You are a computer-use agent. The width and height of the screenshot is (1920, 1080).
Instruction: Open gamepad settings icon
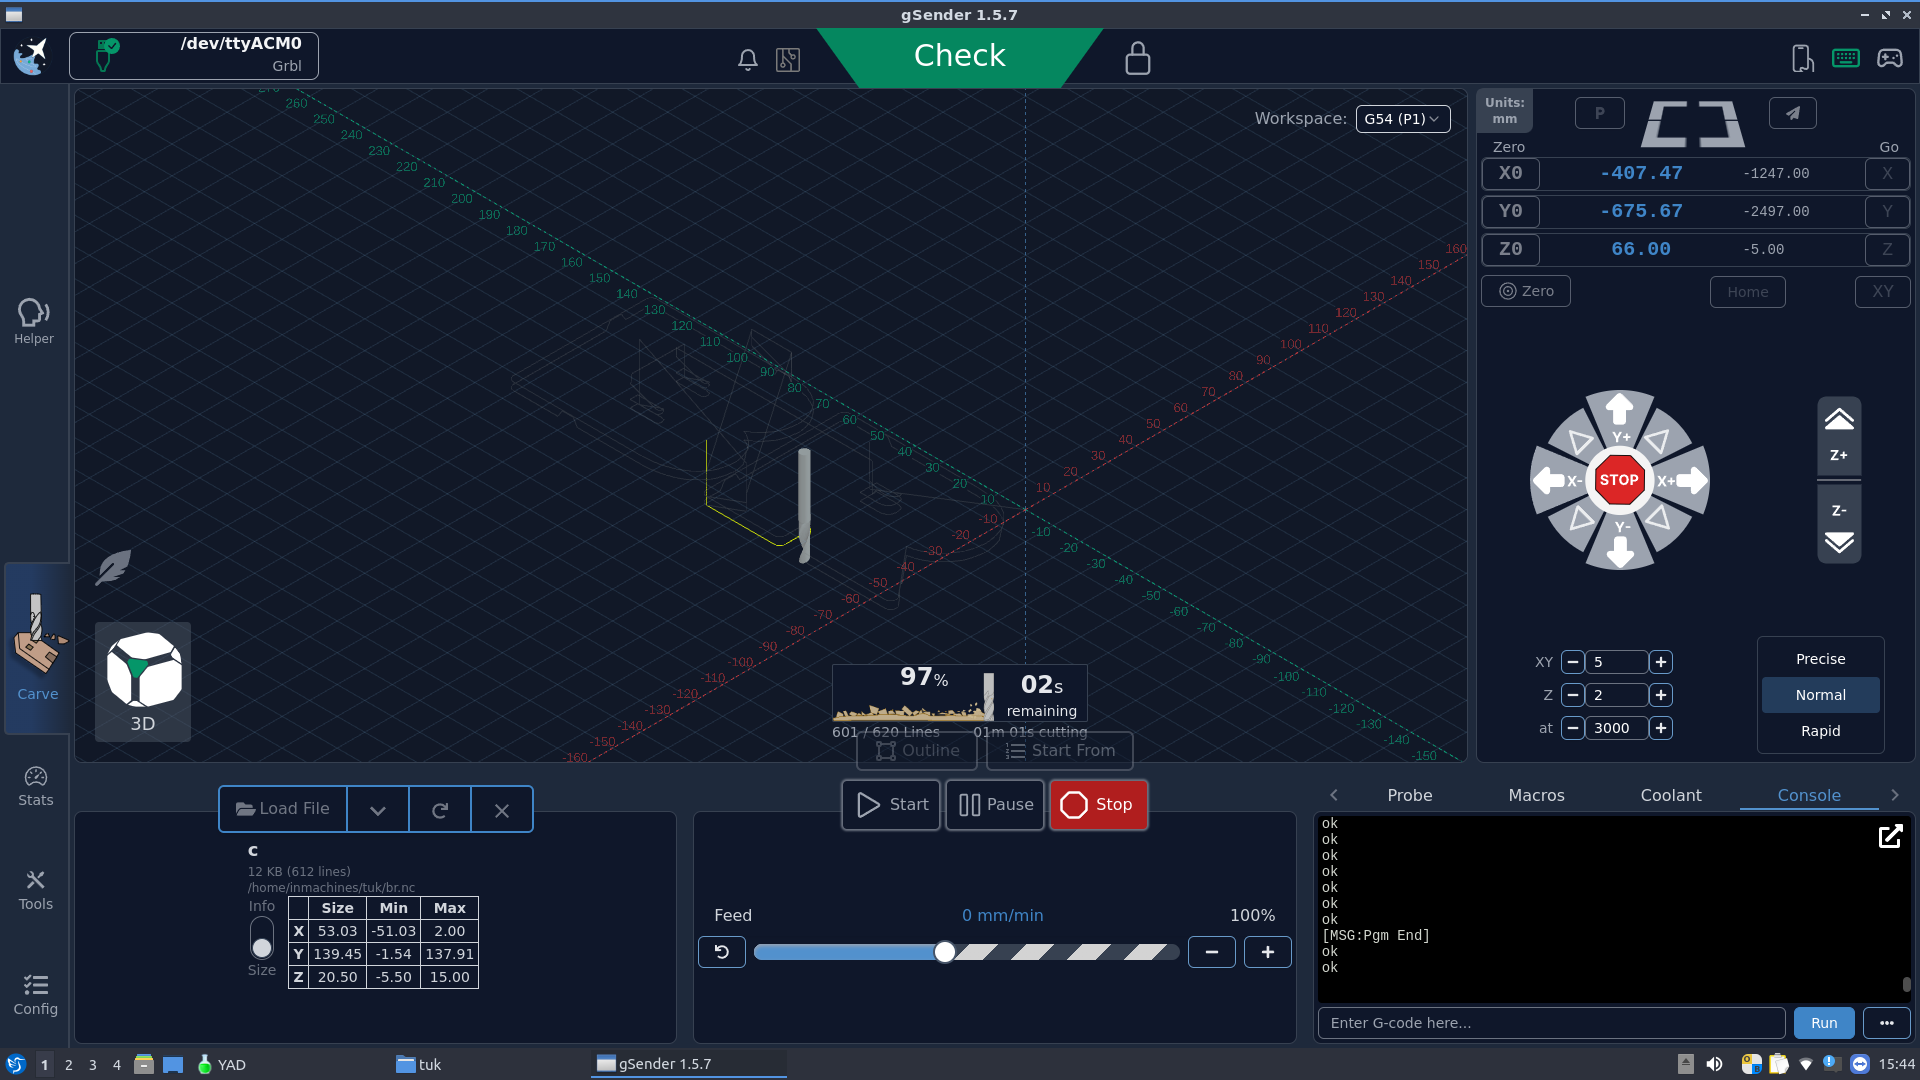coord(1889,58)
